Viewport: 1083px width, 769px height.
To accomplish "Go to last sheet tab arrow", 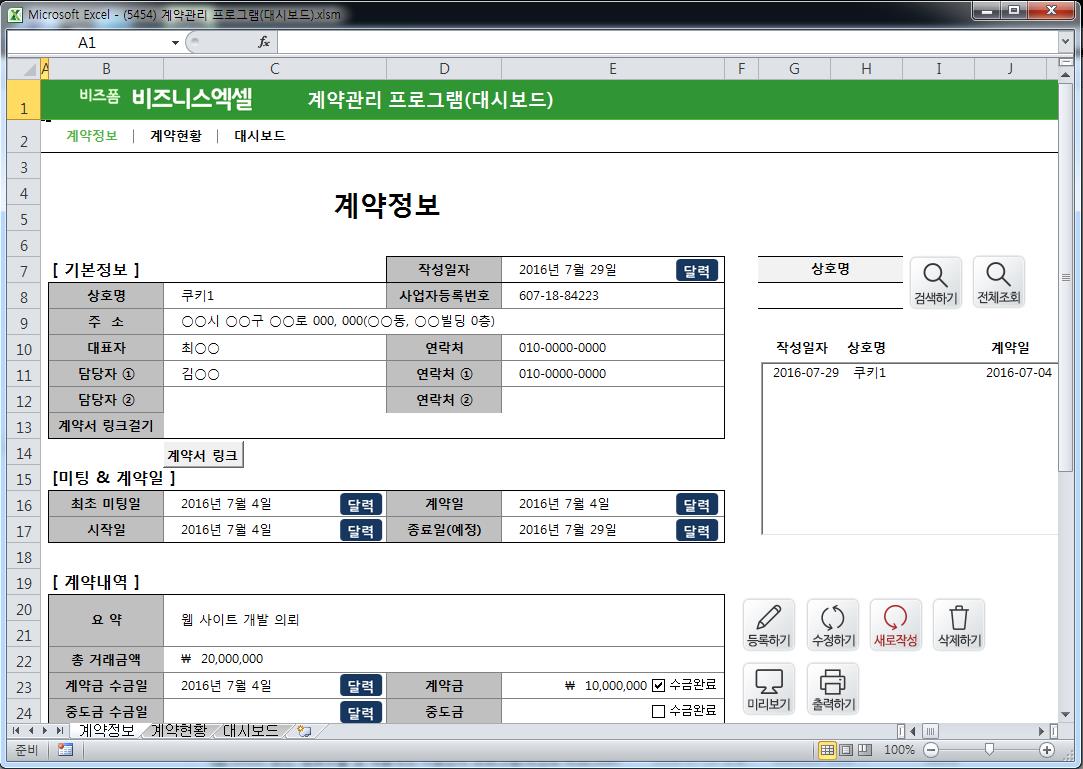I will pos(59,731).
